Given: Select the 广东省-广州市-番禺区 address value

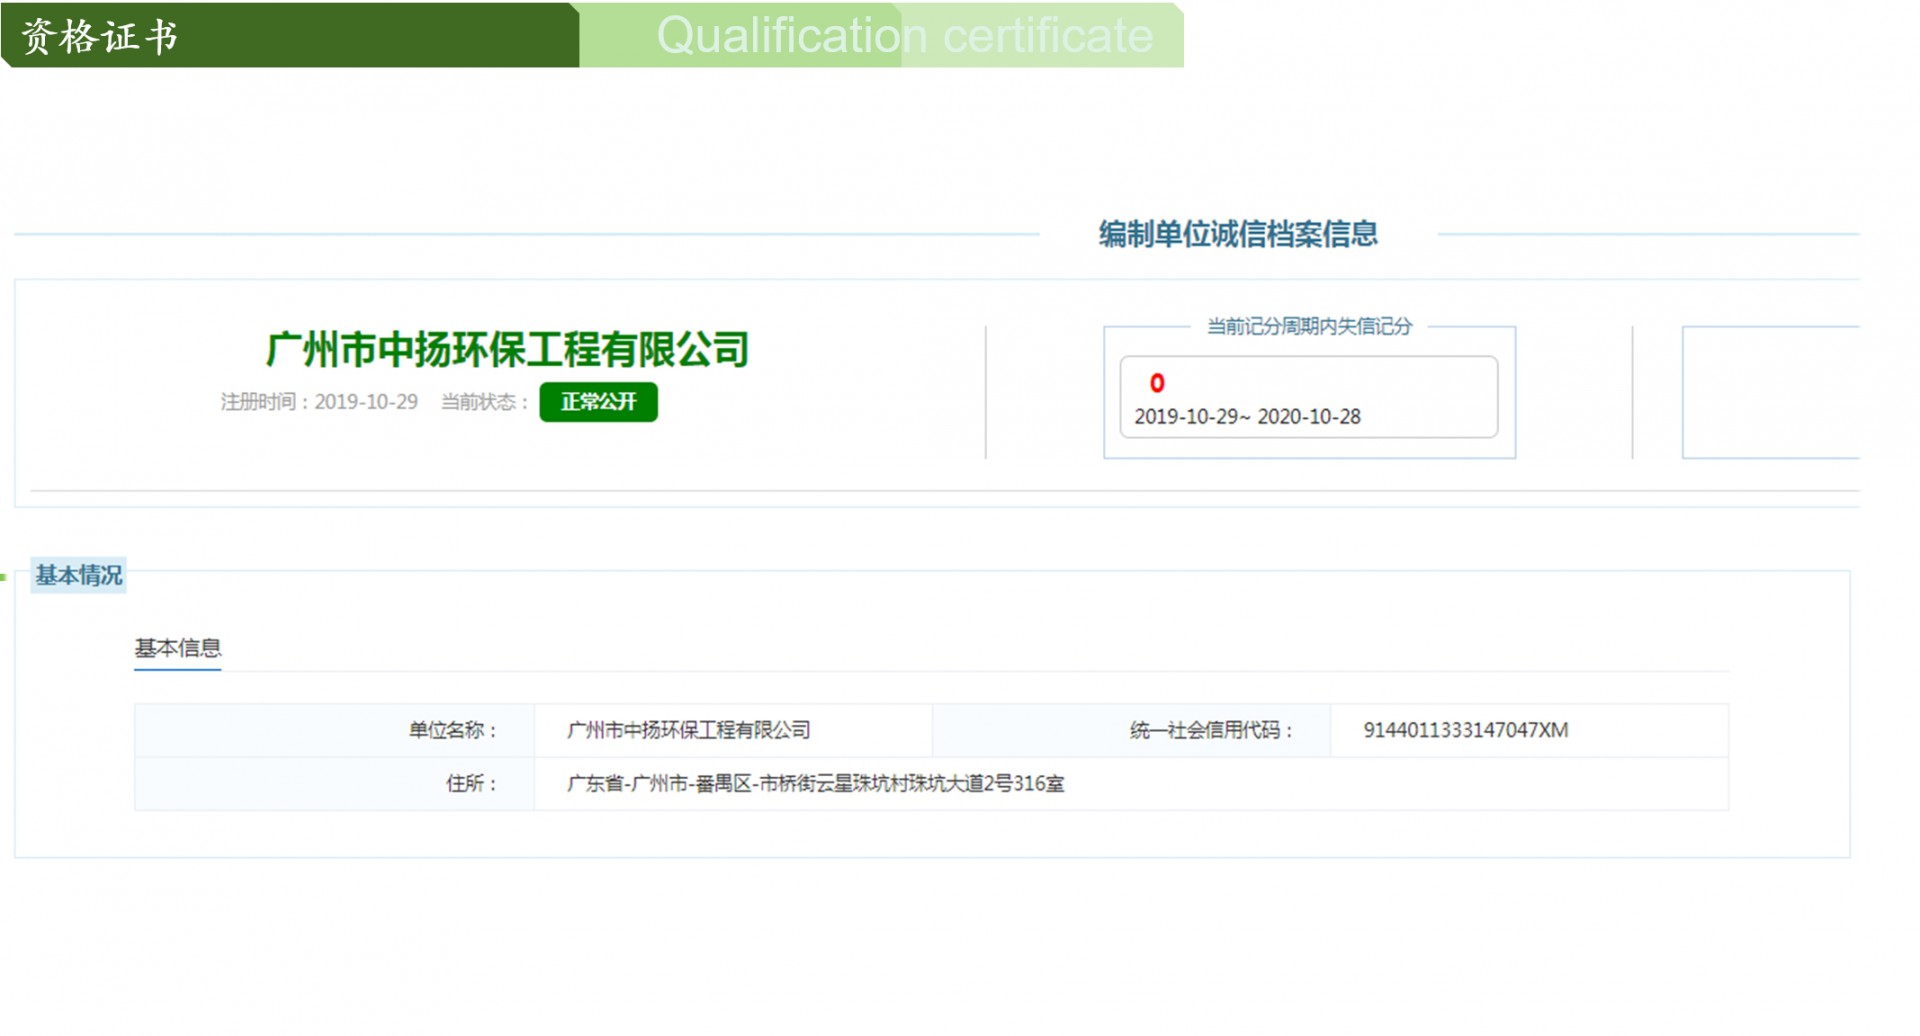Looking at the screenshot, I should pos(815,783).
